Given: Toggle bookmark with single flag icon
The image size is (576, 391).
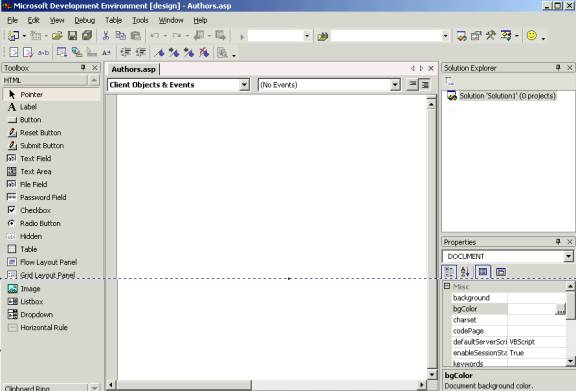Looking at the screenshot, I should 159,53.
